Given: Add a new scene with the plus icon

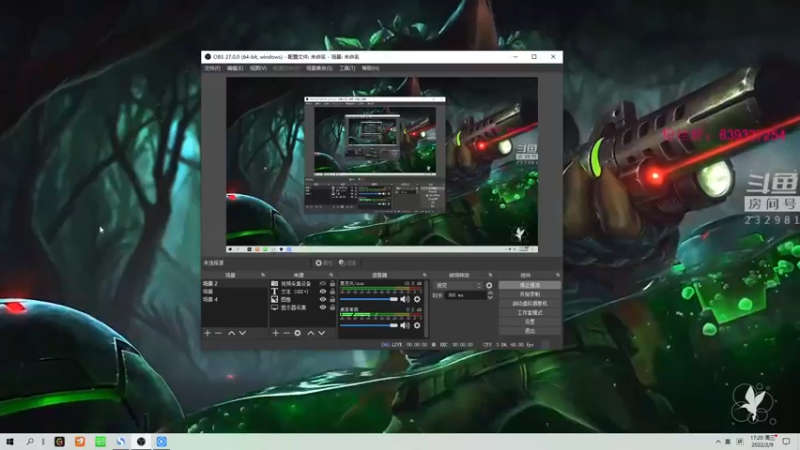Looking at the screenshot, I should pyautogui.click(x=207, y=333).
